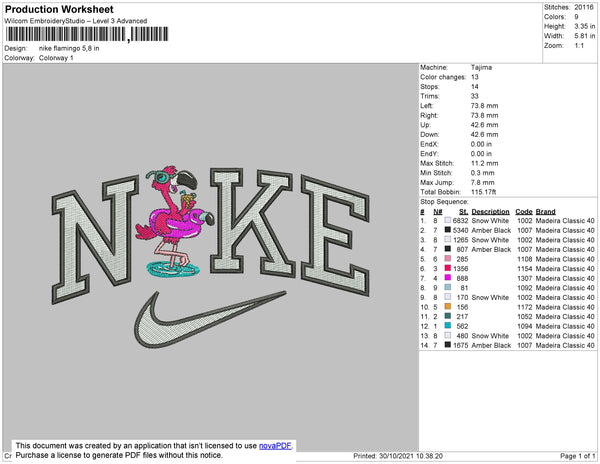Click thread code '1052' in row 11

point(525,316)
